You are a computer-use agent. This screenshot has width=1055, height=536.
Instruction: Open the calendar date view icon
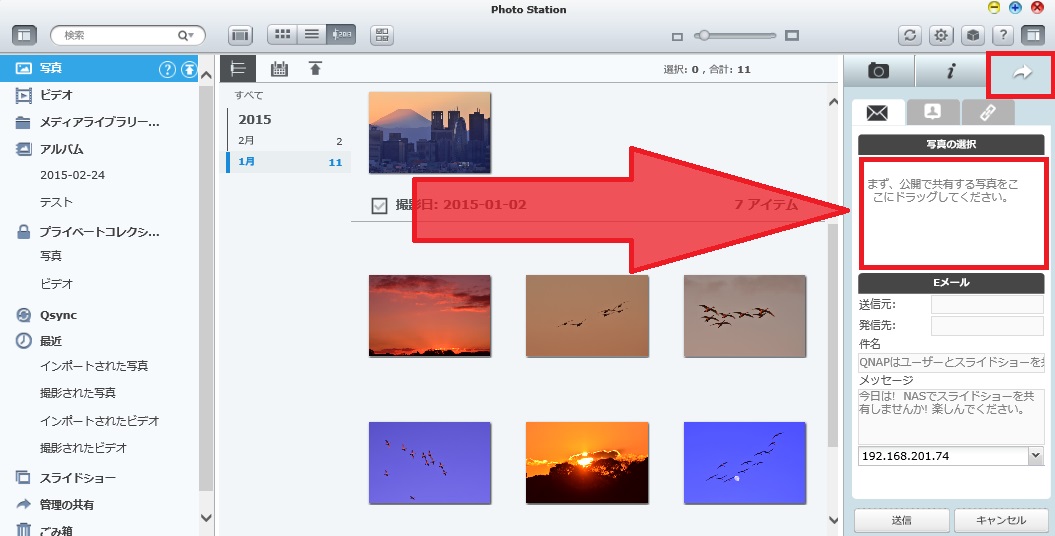[x=279, y=69]
